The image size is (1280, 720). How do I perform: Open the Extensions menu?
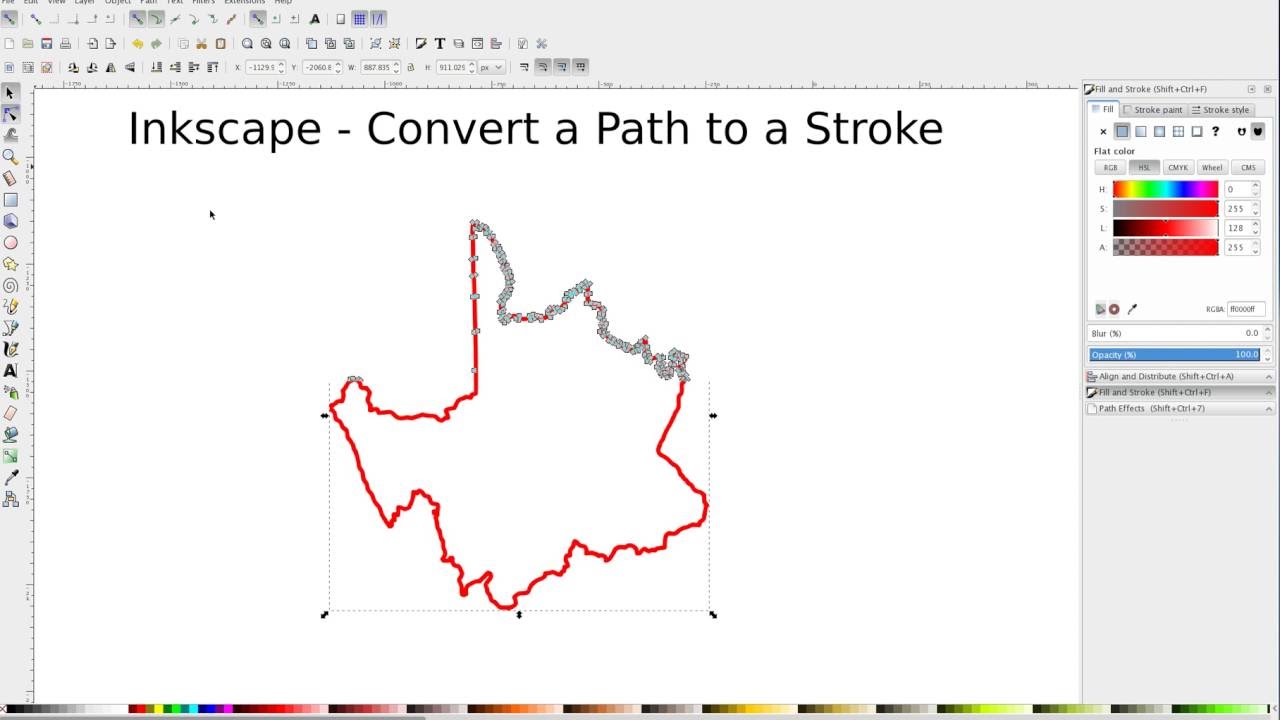[245, 2]
